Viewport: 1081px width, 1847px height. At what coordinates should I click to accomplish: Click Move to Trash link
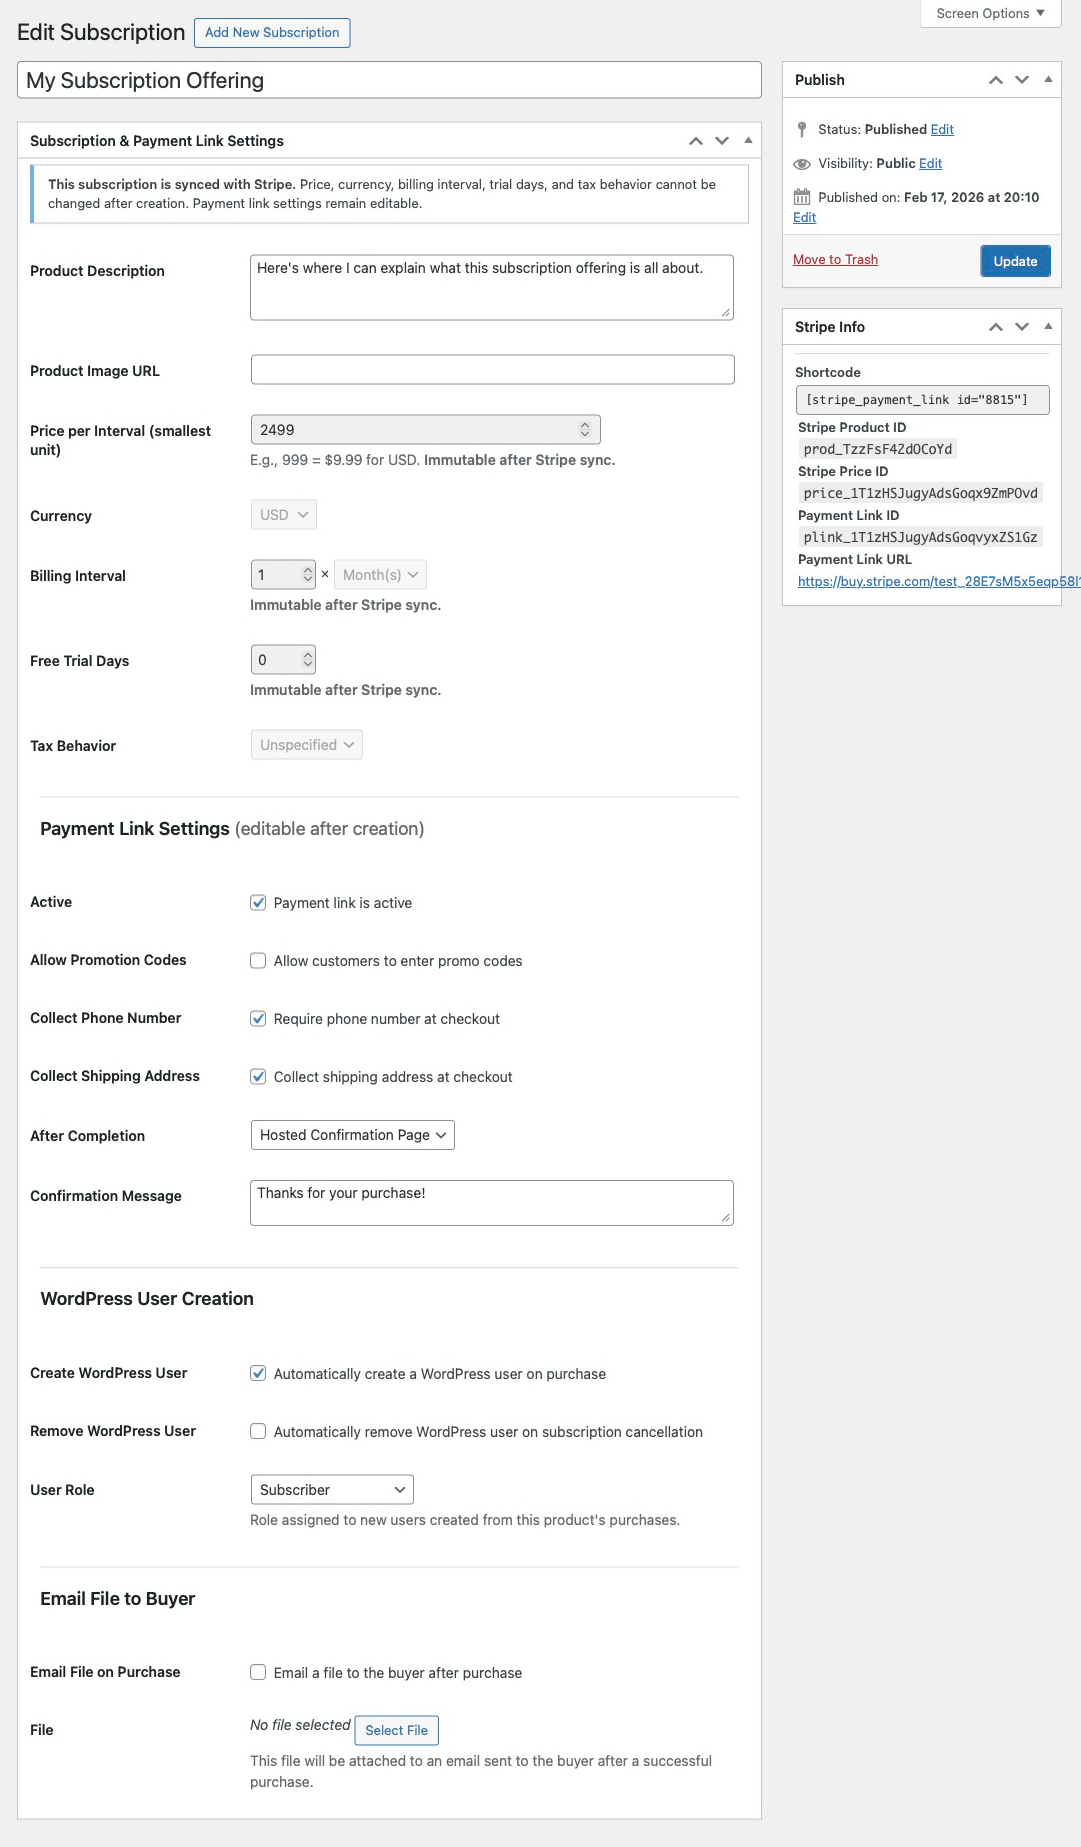(835, 259)
